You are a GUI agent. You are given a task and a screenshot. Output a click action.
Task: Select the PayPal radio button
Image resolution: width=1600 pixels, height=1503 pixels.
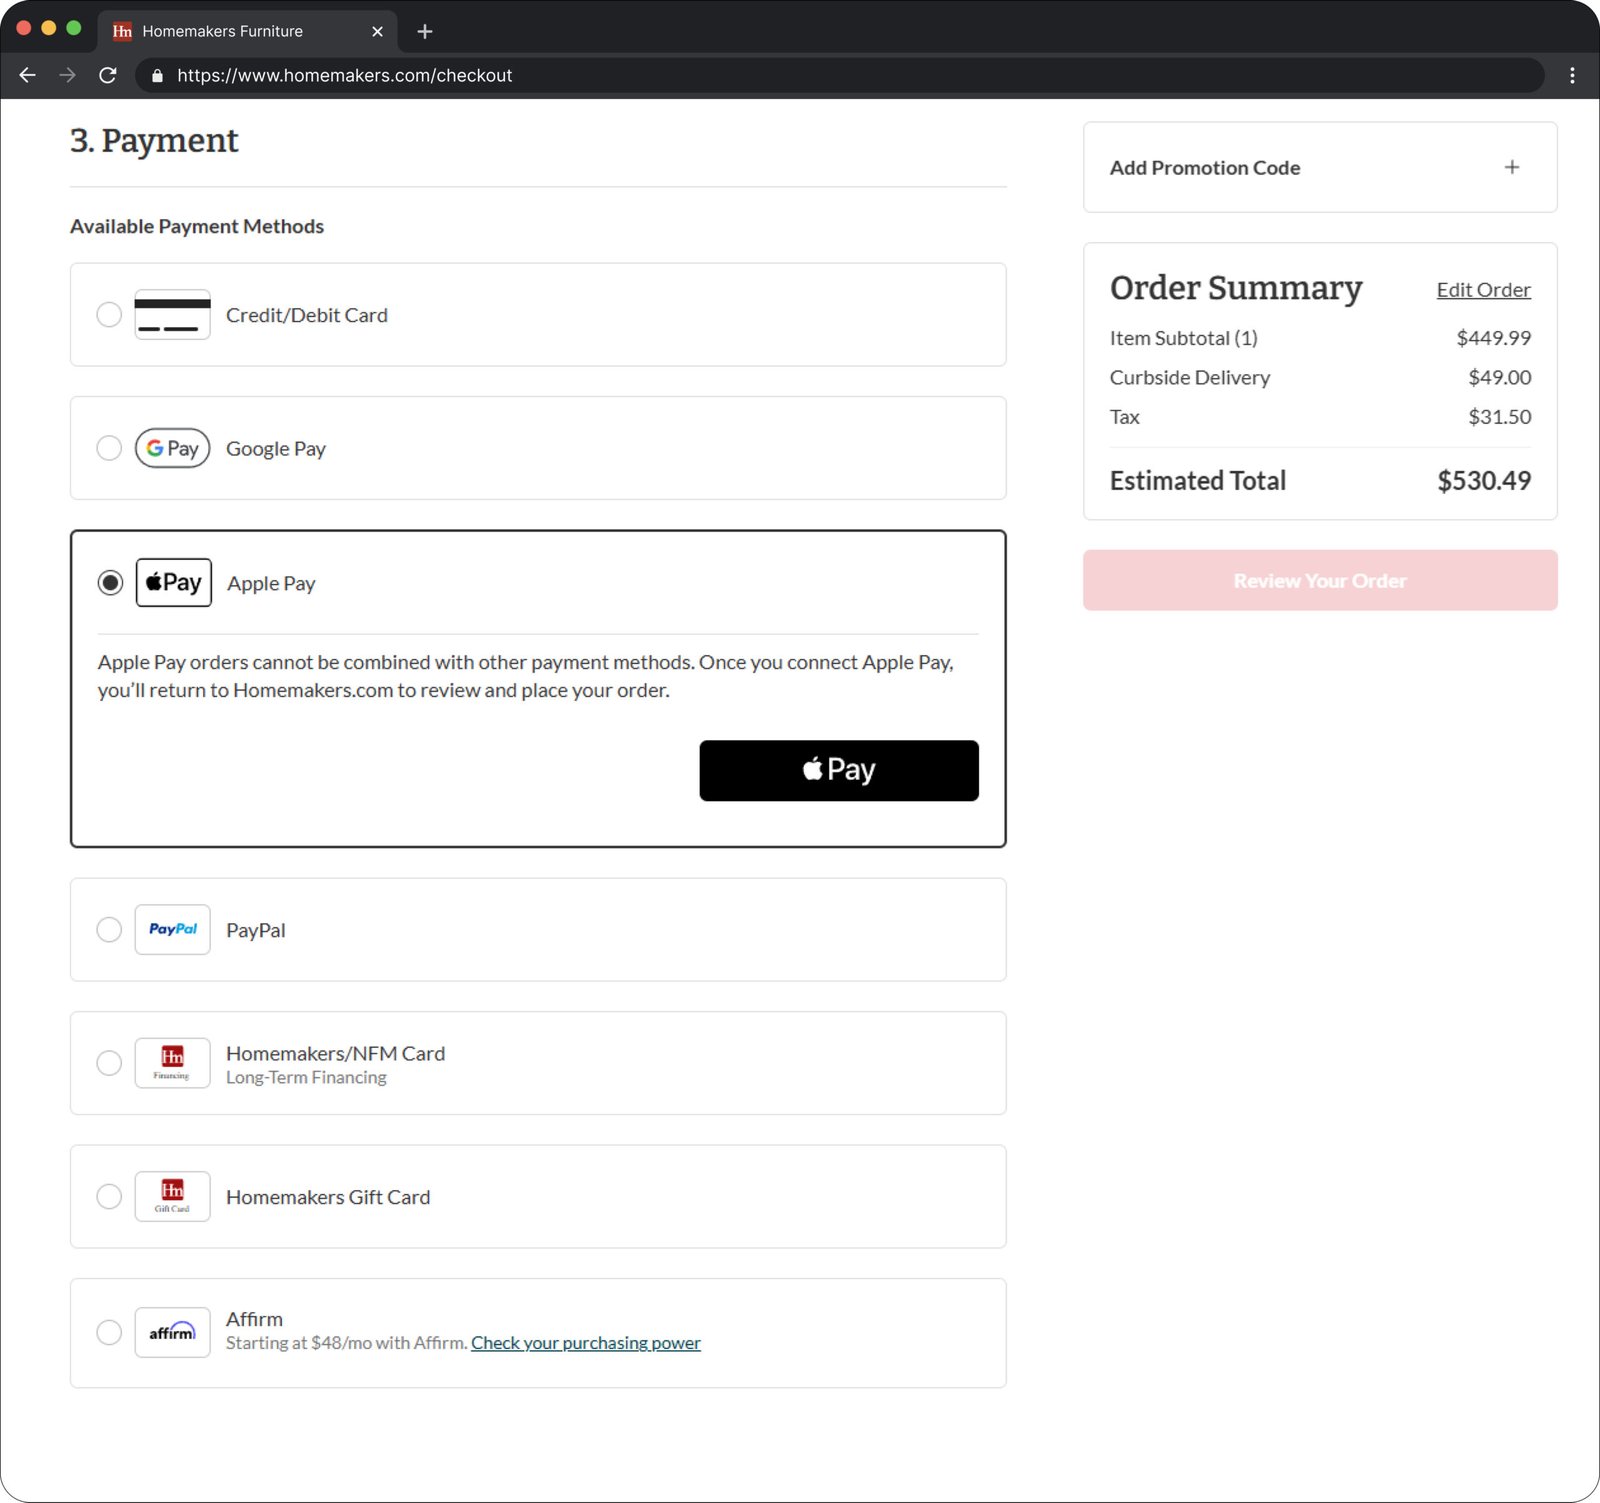click(109, 930)
